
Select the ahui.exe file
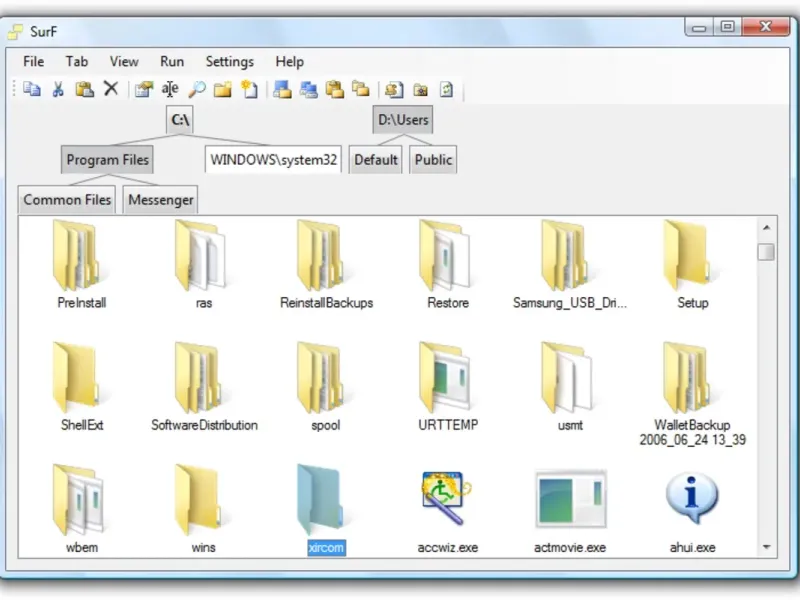[692, 512]
